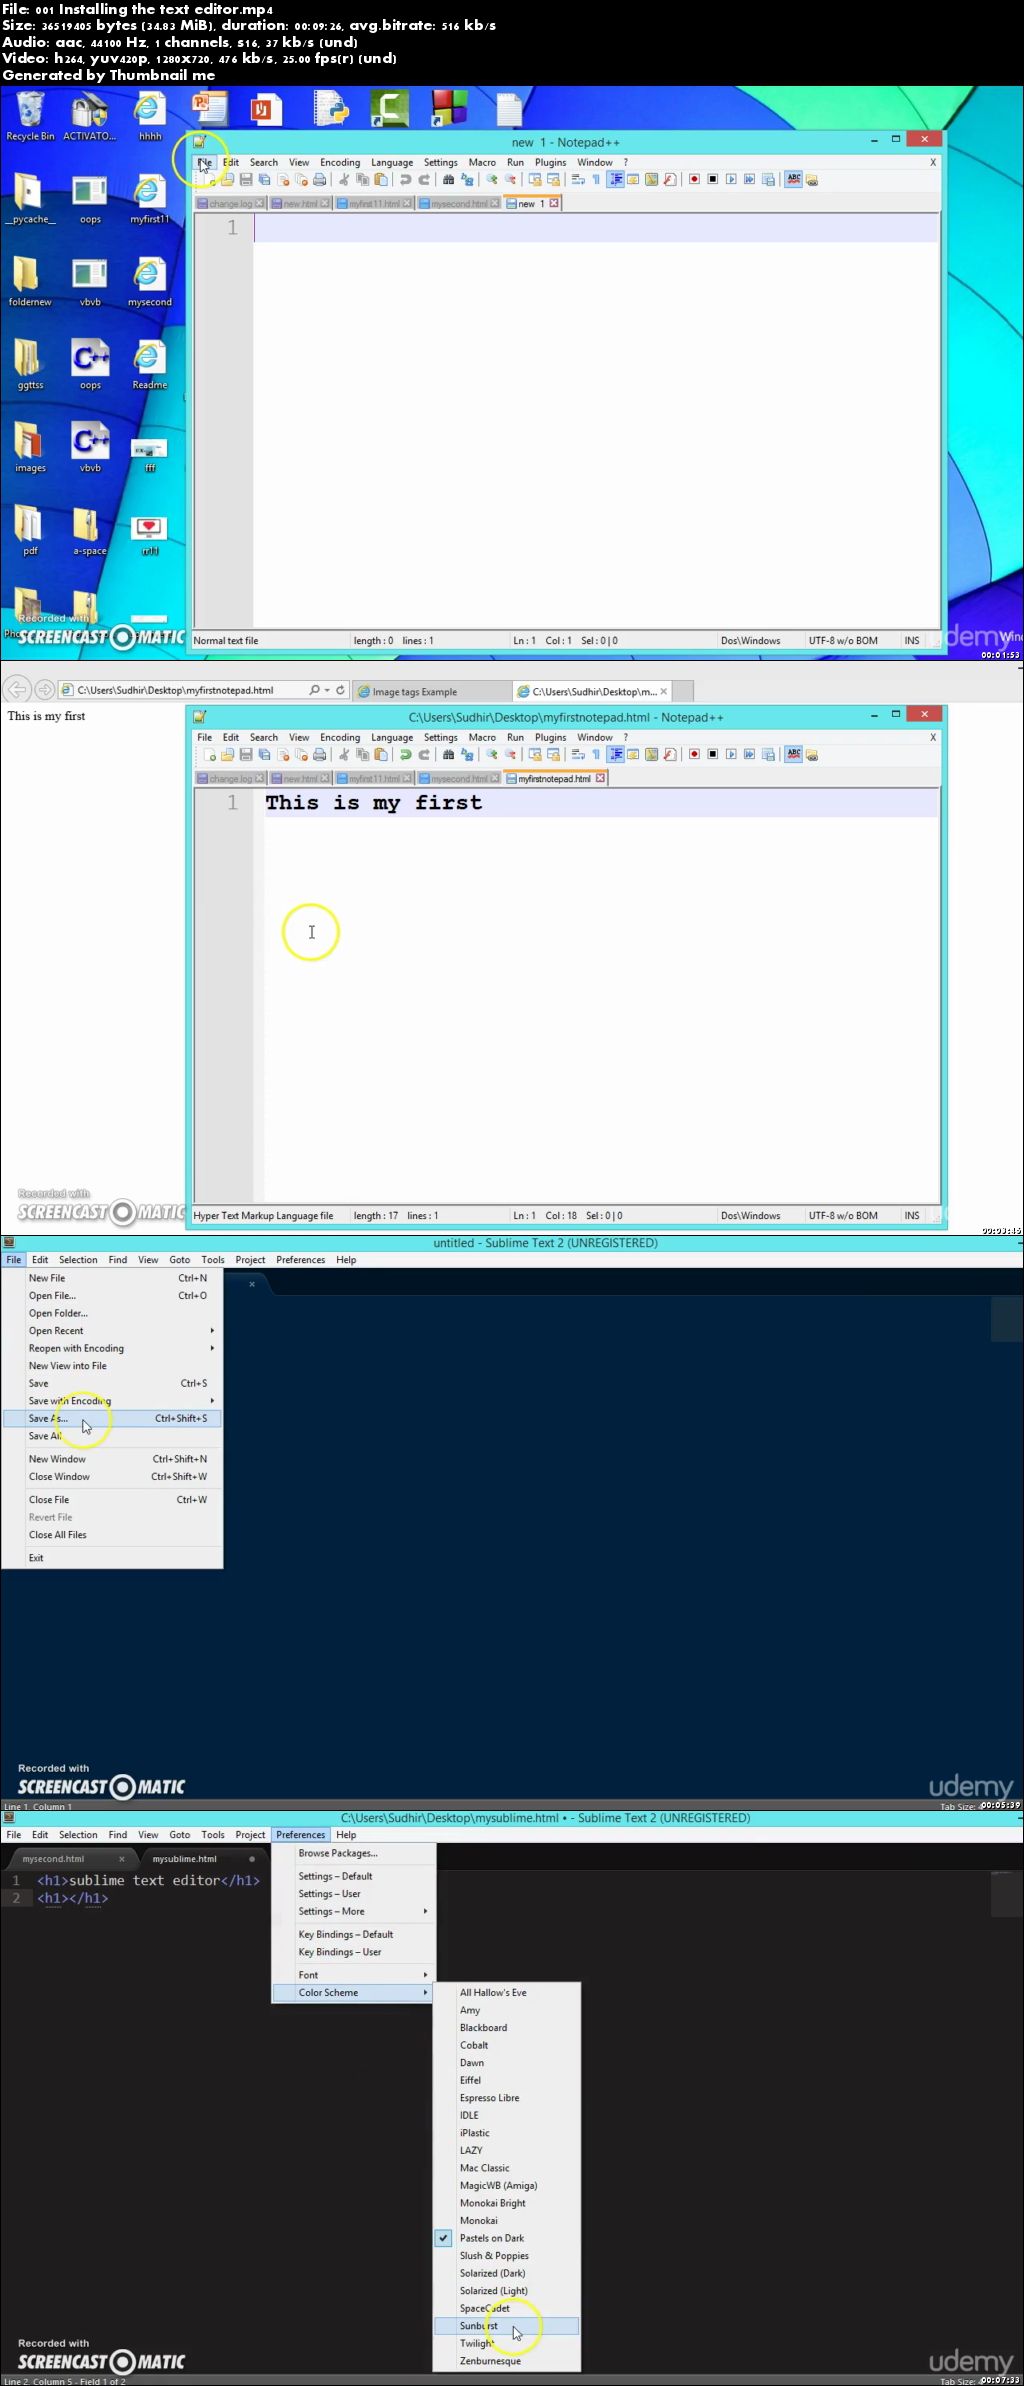Select the 'Readme' desktop icon
Image resolution: width=1024 pixels, height=2386 pixels.
pos(149,364)
